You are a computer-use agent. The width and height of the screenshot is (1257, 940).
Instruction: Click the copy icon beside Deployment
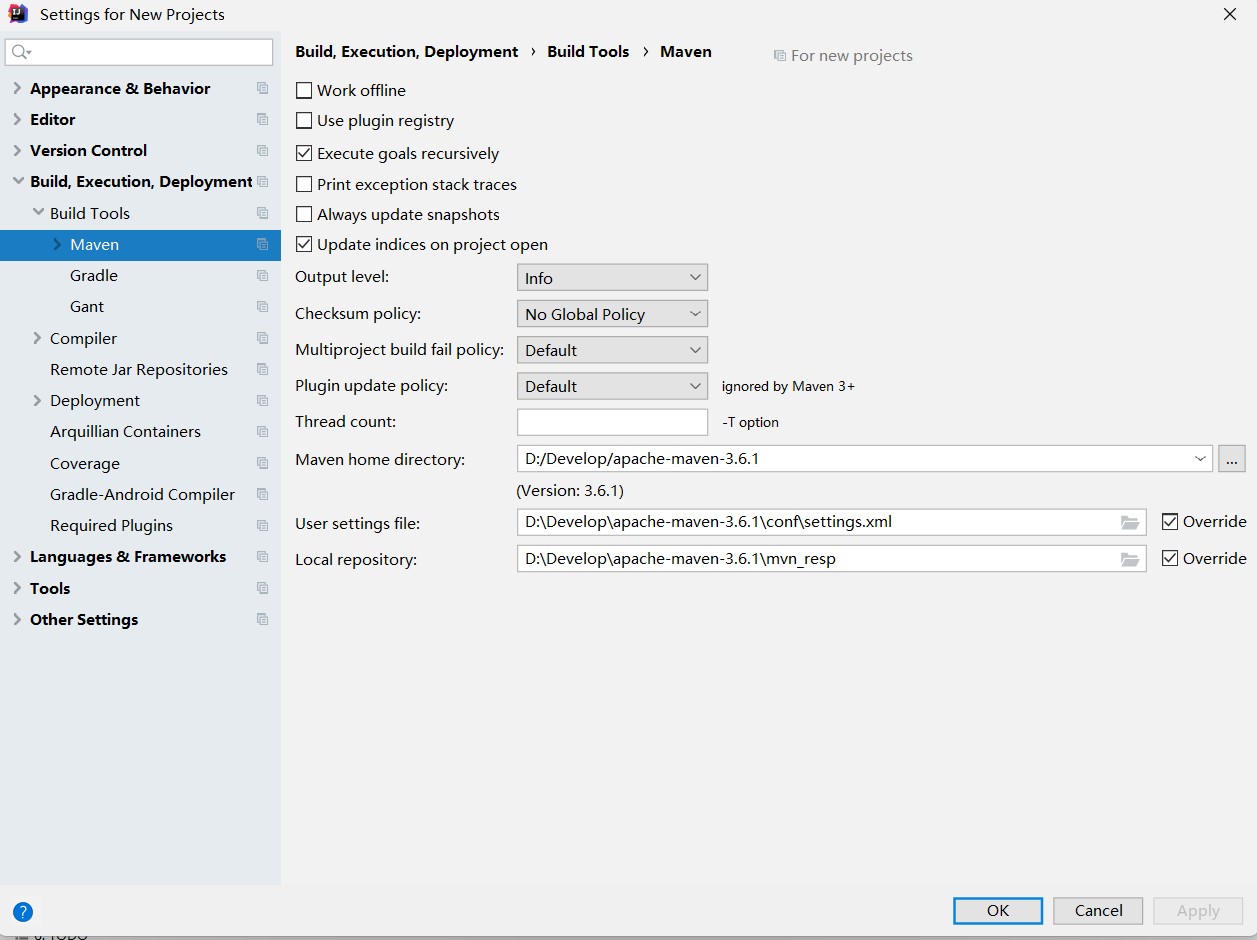(x=263, y=401)
